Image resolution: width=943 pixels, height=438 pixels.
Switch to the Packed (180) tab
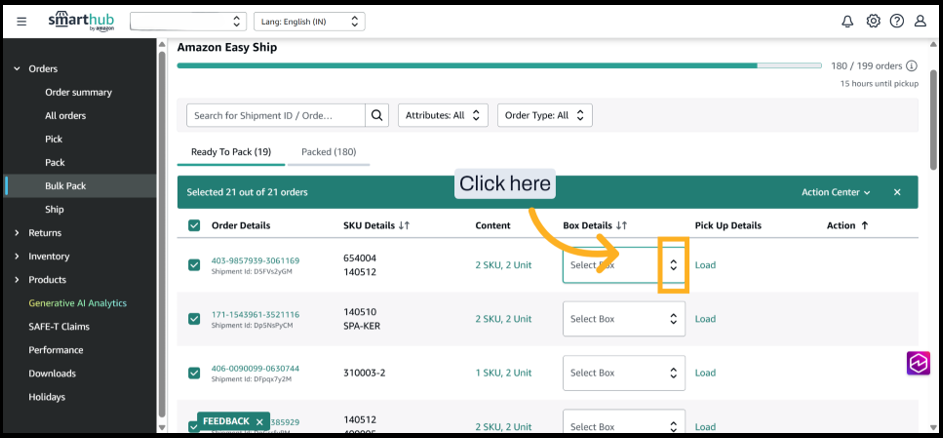tap(328, 152)
